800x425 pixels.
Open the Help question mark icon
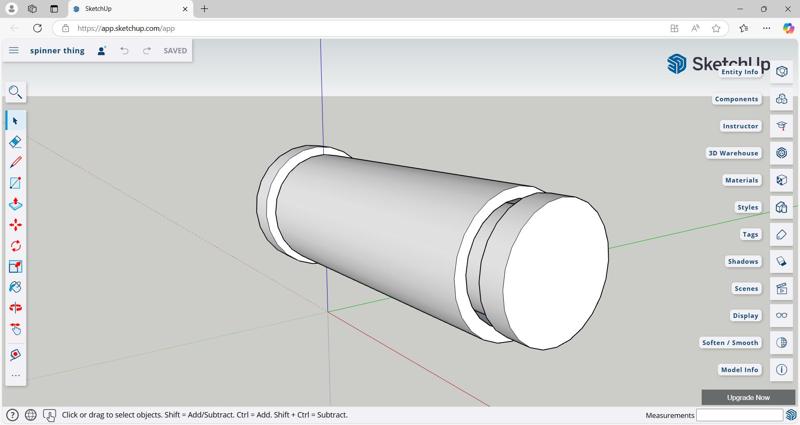[x=12, y=415]
